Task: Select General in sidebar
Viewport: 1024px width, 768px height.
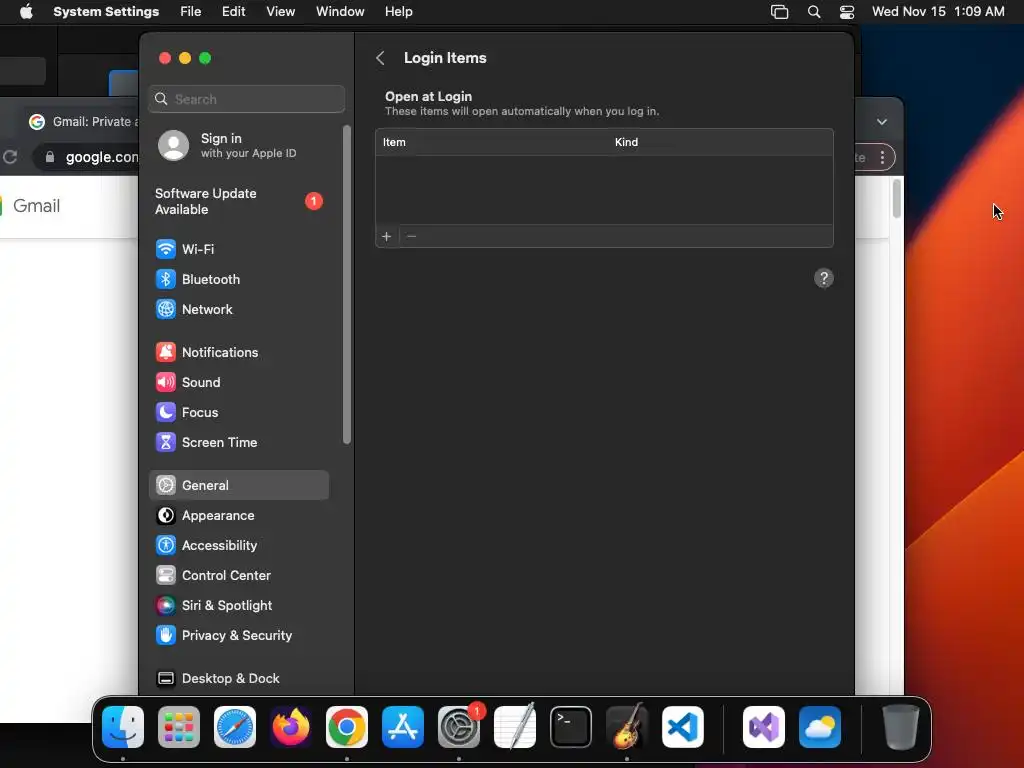Action: [x=238, y=485]
